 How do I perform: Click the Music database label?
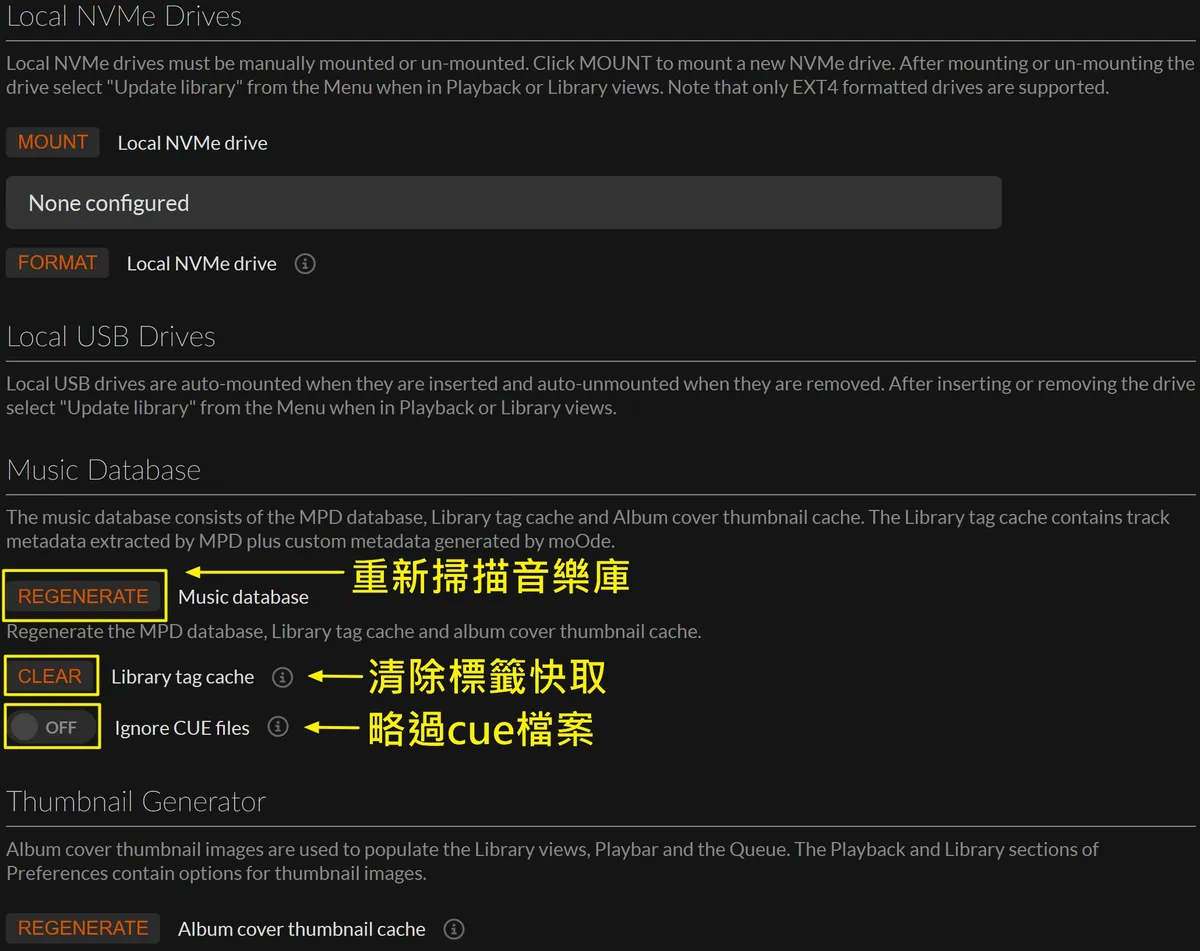click(x=243, y=597)
